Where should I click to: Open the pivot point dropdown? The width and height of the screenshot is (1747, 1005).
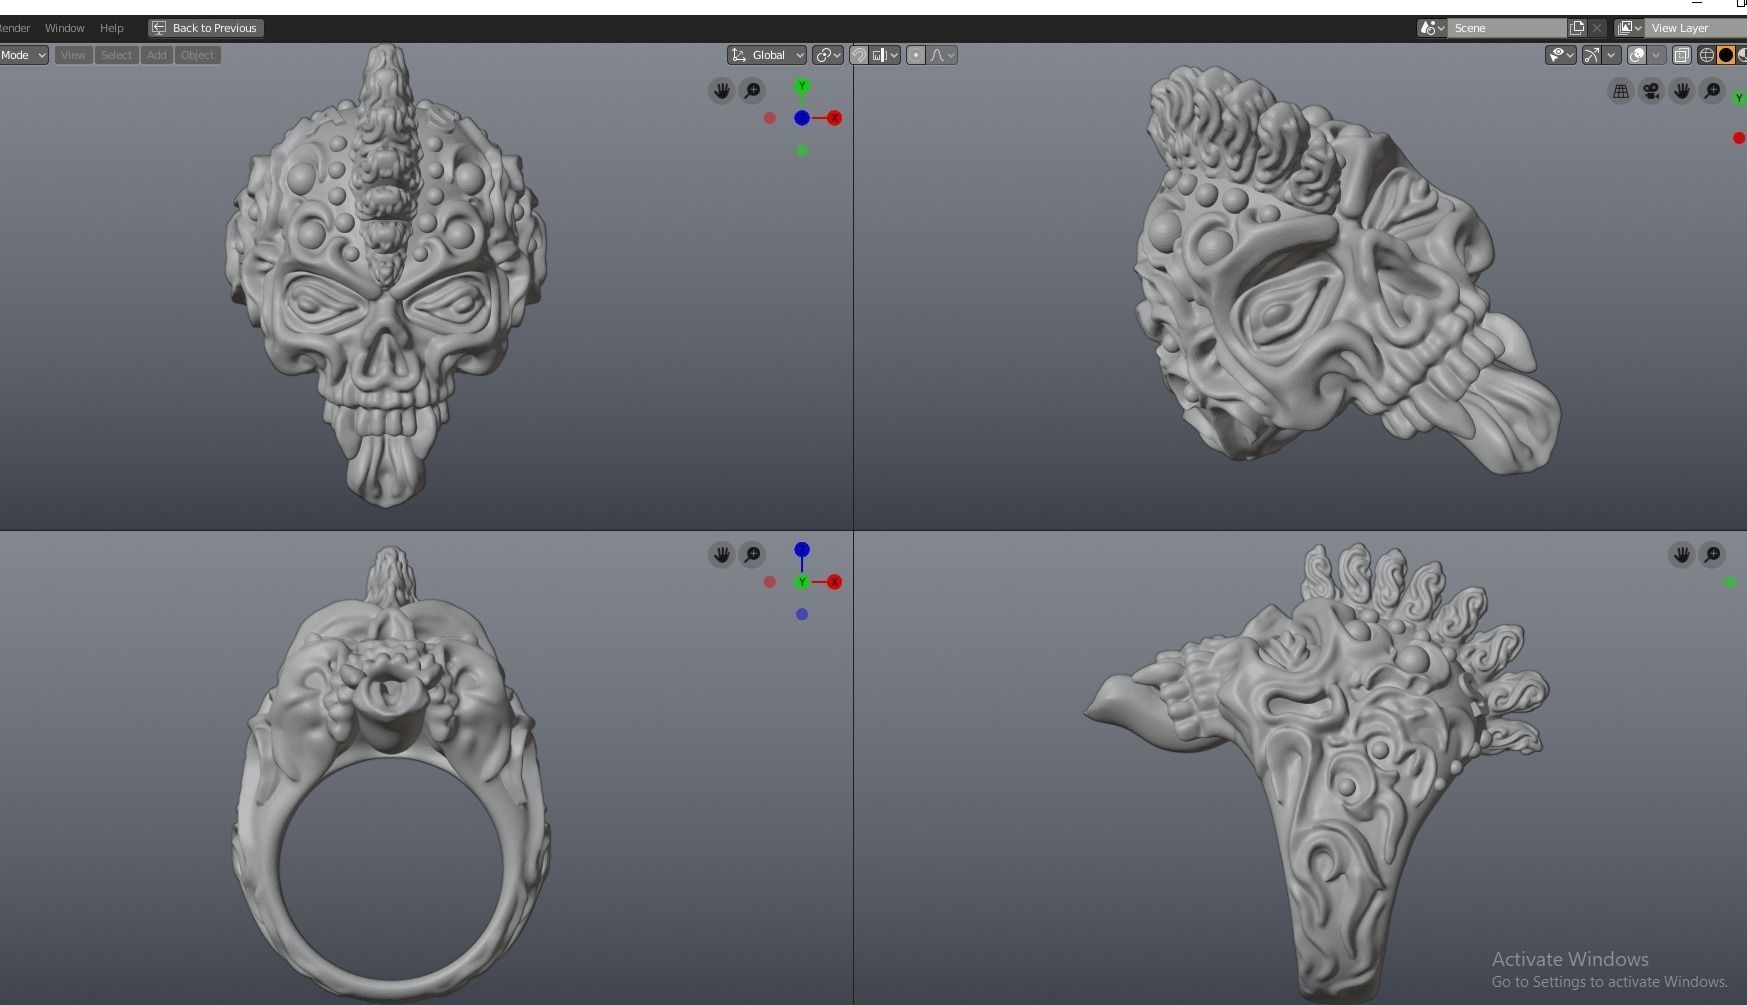[x=828, y=55]
